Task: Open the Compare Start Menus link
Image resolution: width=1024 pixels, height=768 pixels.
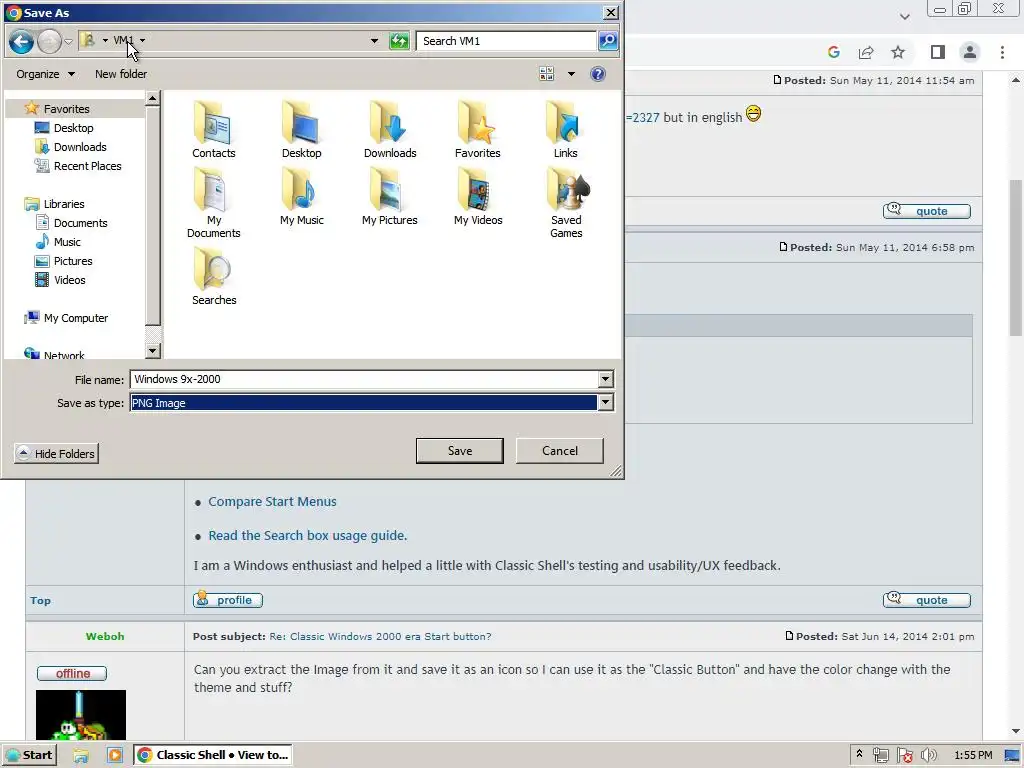Action: 272,502
